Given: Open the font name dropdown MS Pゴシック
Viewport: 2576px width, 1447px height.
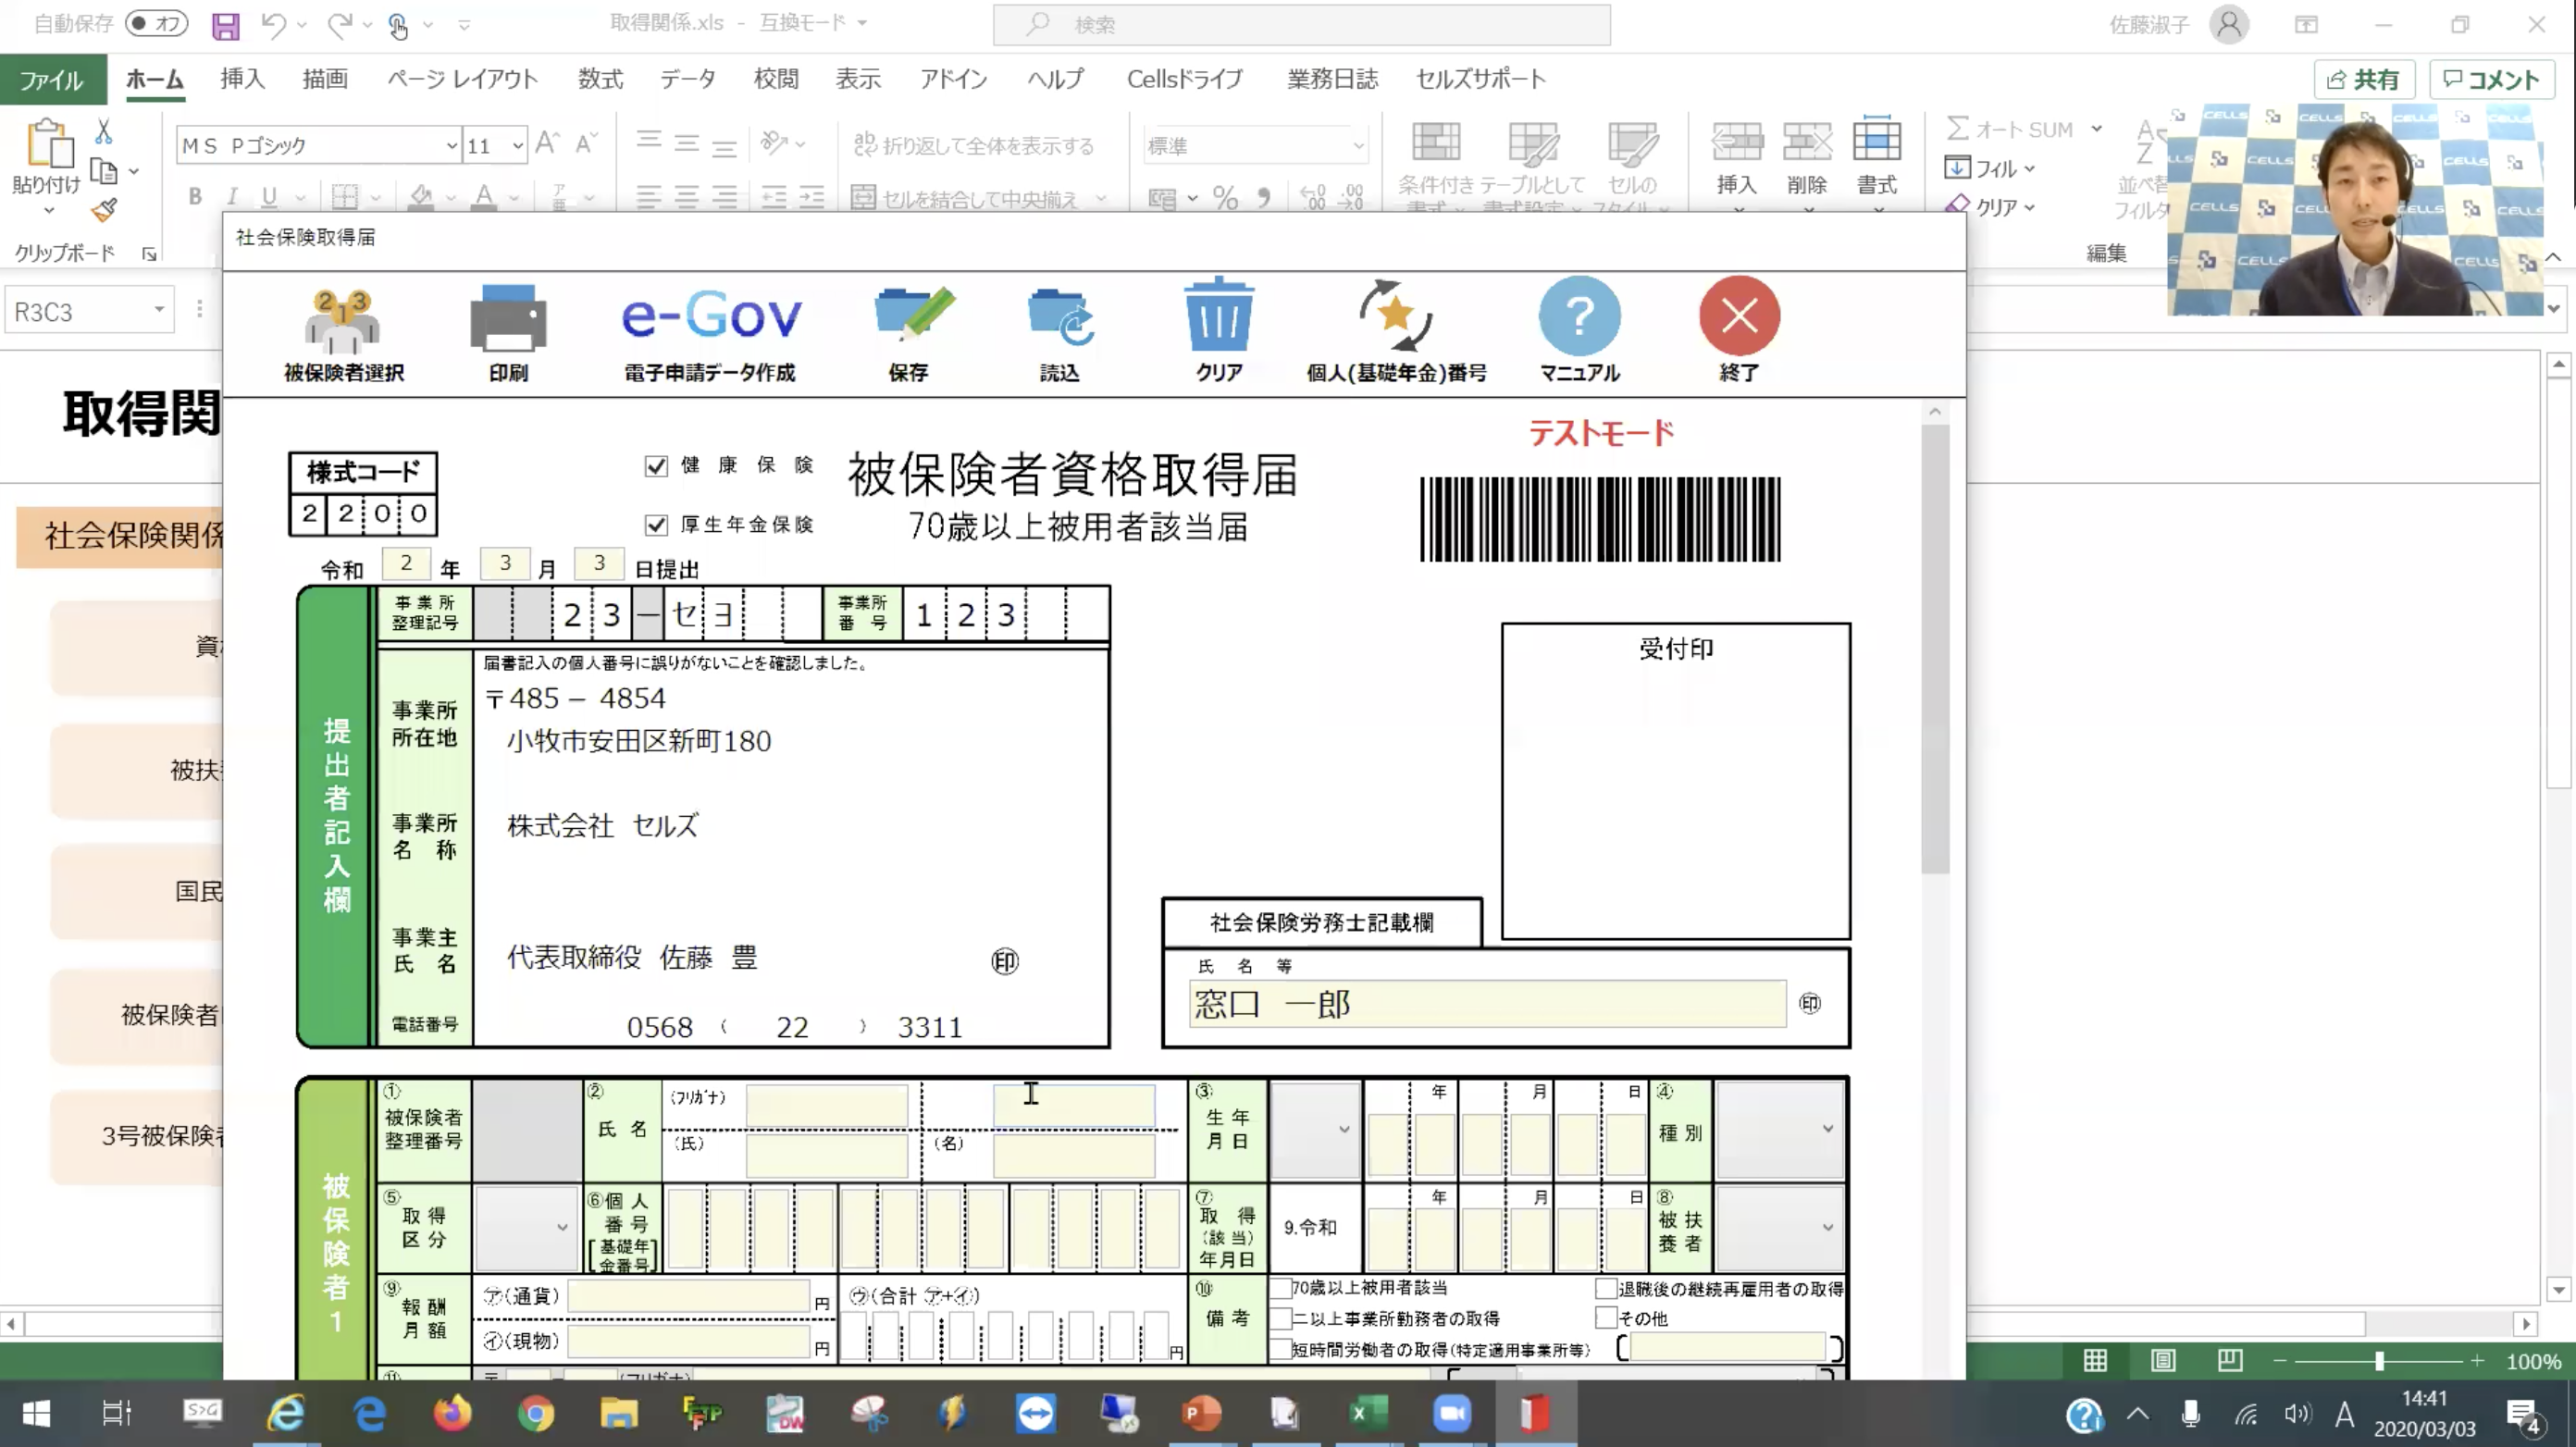Looking at the screenshot, I should [451, 146].
